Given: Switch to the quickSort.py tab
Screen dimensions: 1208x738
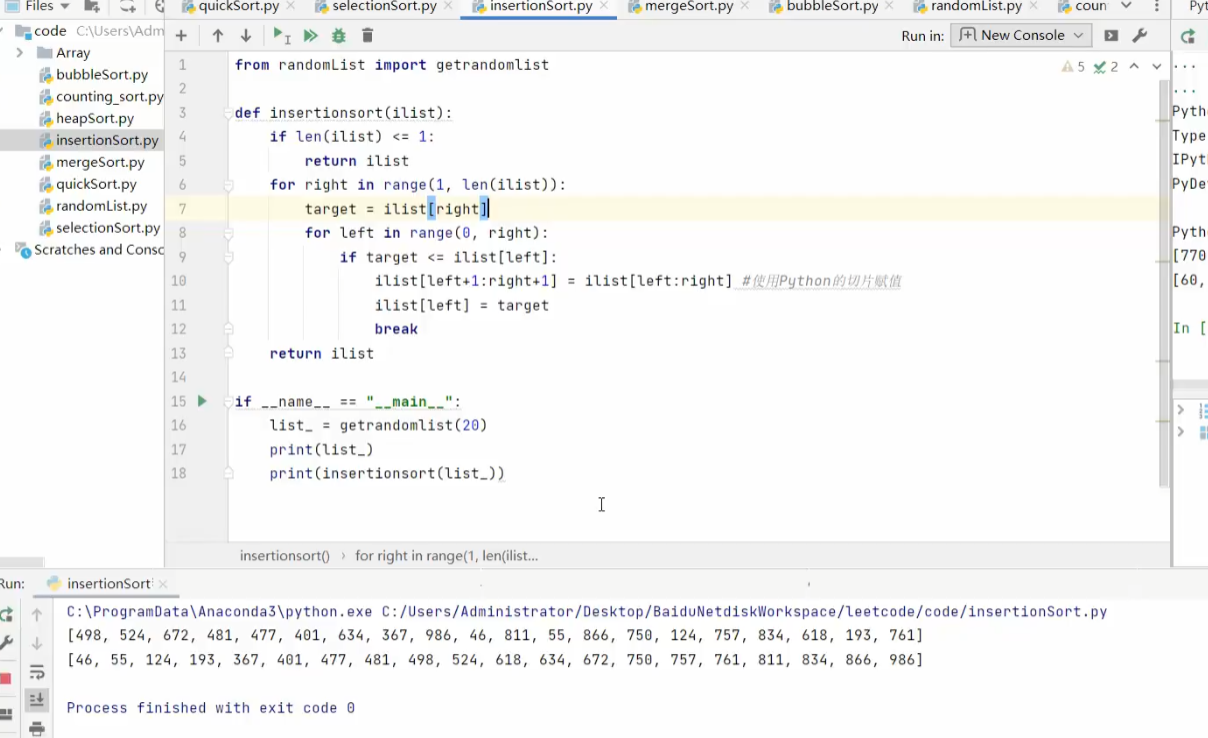Looking at the screenshot, I should point(238,7).
